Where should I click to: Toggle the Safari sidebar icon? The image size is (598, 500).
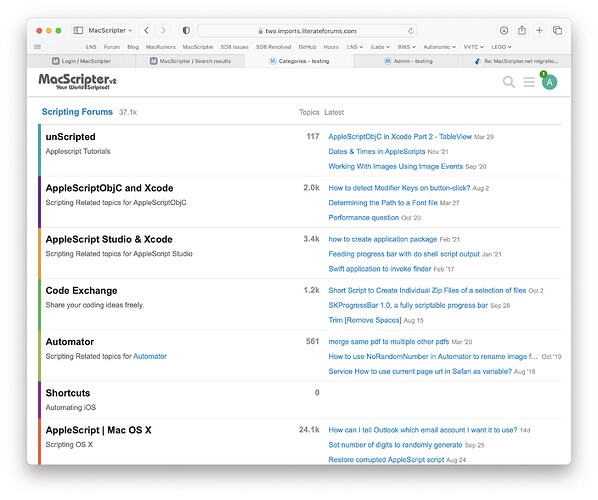click(x=78, y=31)
